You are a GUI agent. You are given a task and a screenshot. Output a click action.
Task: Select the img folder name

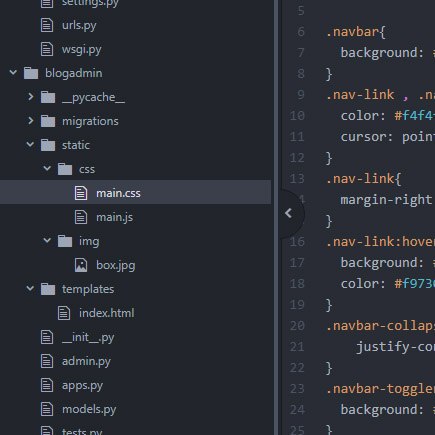tap(89, 241)
